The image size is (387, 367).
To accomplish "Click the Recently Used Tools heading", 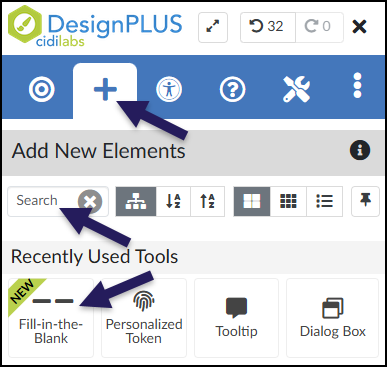I will [95, 257].
